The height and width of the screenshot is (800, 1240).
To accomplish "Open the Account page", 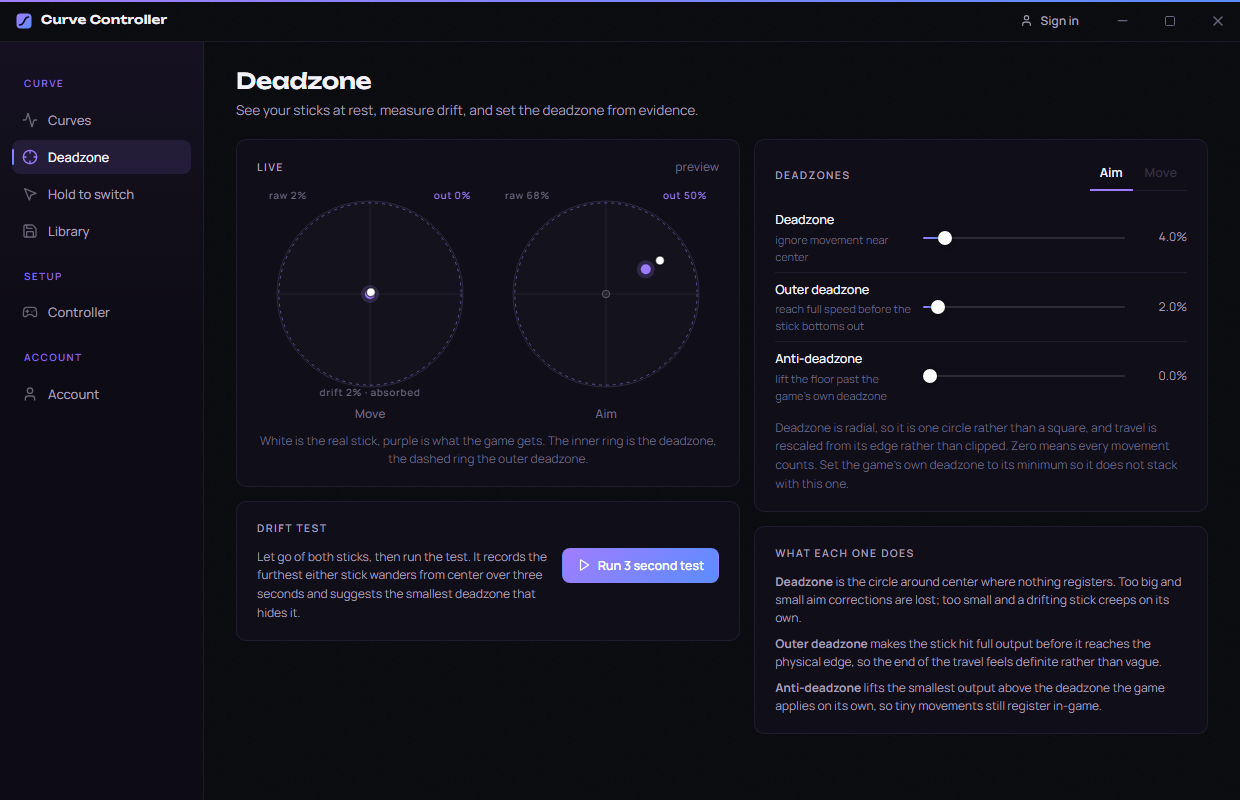I will coord(101,394).
